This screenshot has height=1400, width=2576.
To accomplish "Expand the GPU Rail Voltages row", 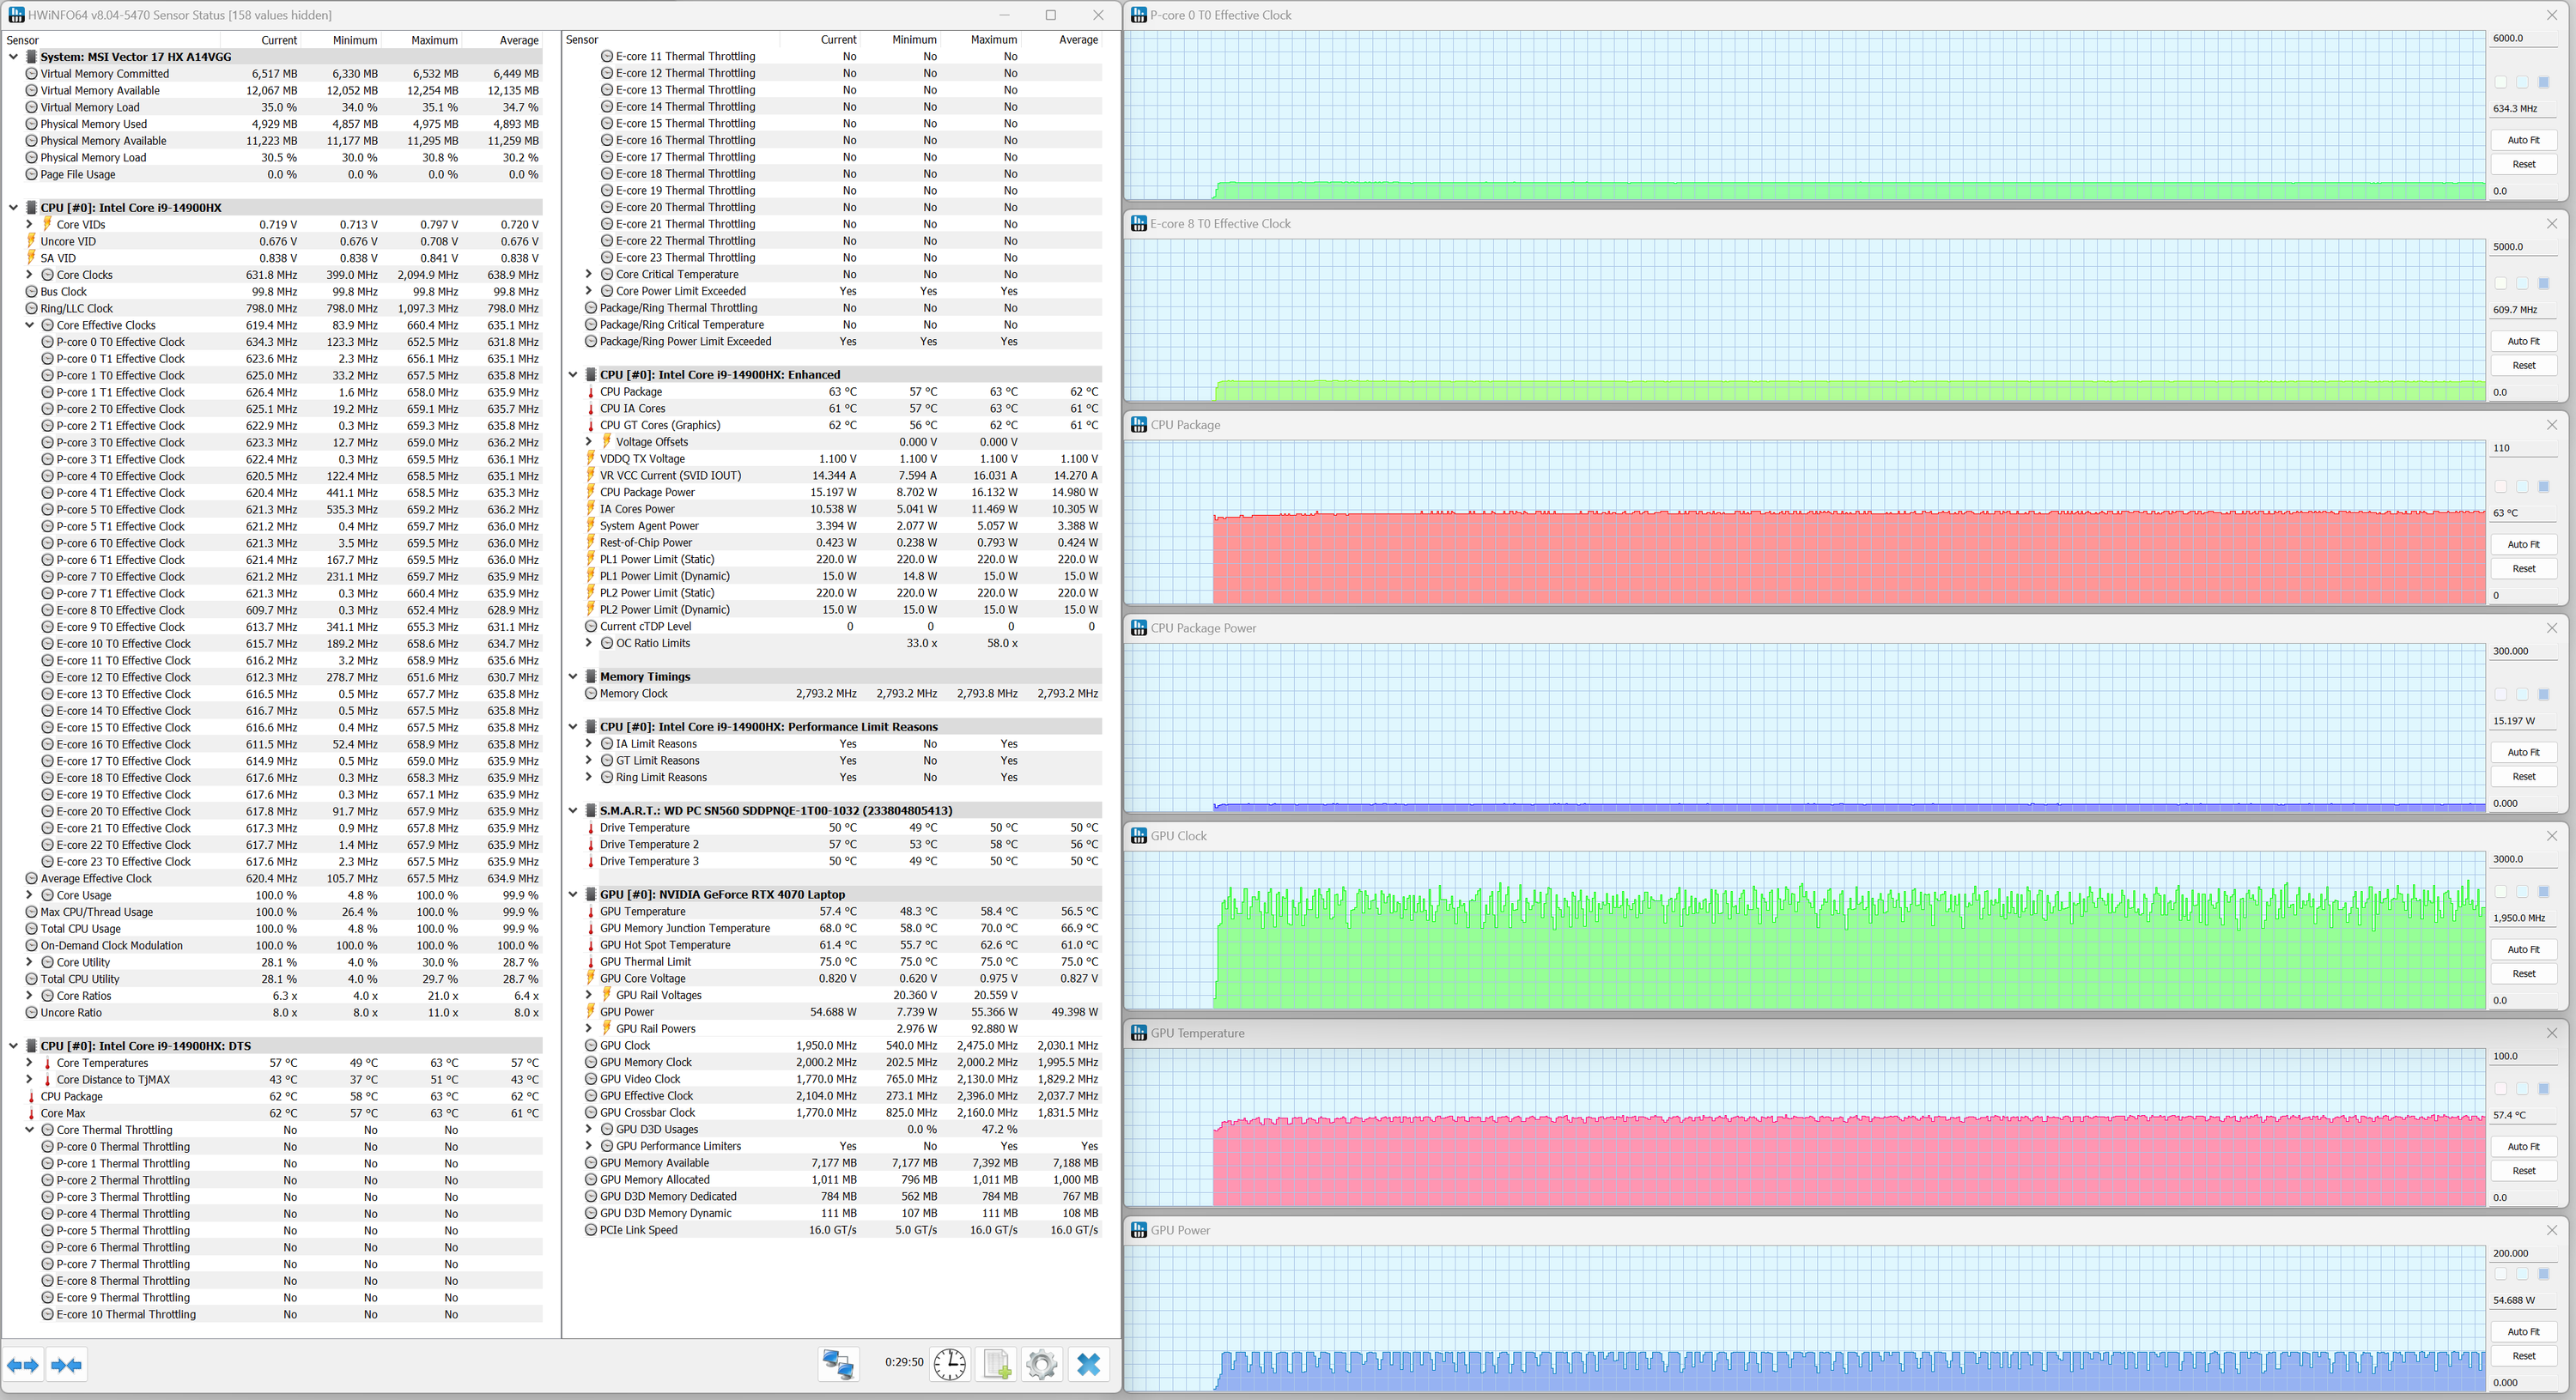I will coord(589,995).
